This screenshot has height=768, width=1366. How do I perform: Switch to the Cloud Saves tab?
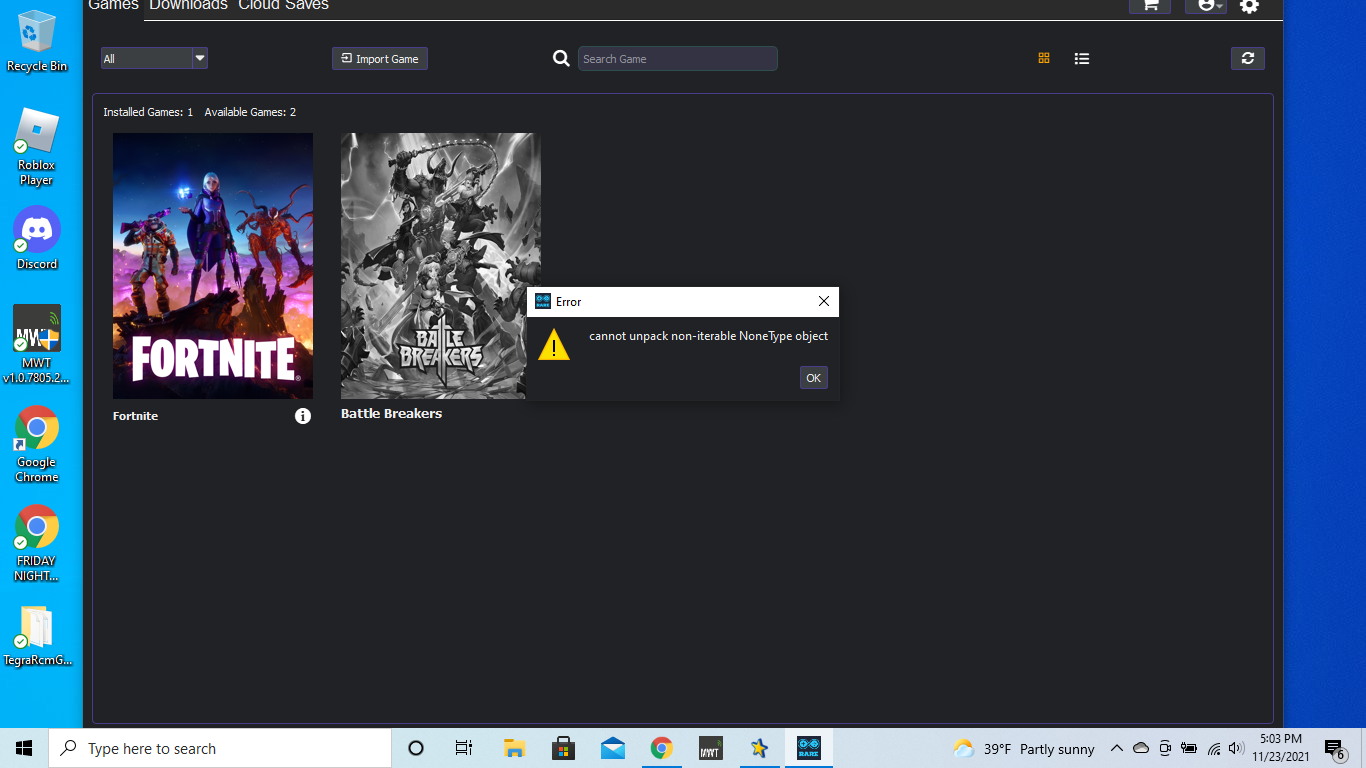tap(283, 5)
